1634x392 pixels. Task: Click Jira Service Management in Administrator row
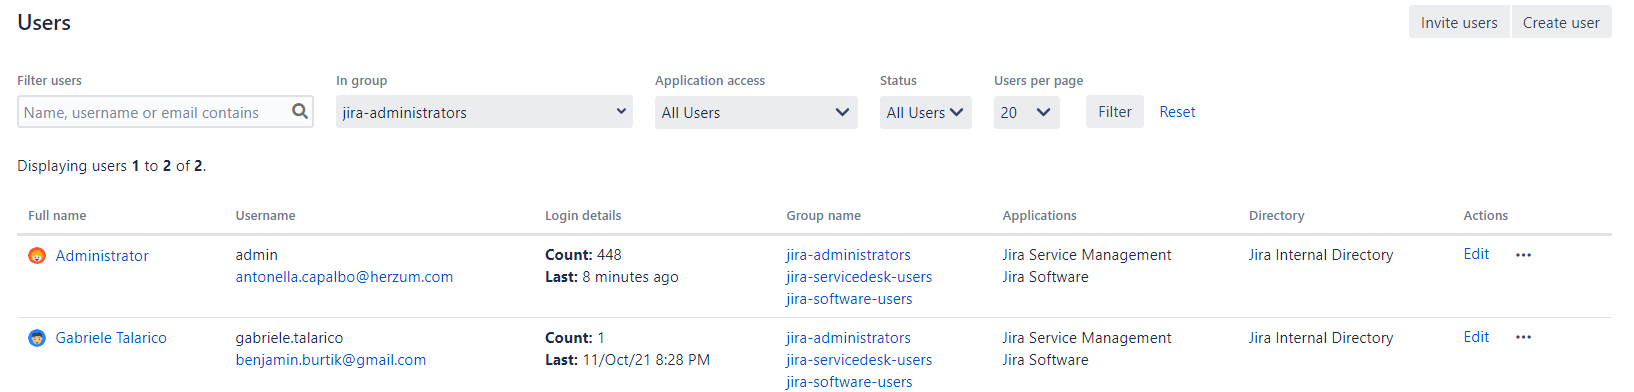1087,255
